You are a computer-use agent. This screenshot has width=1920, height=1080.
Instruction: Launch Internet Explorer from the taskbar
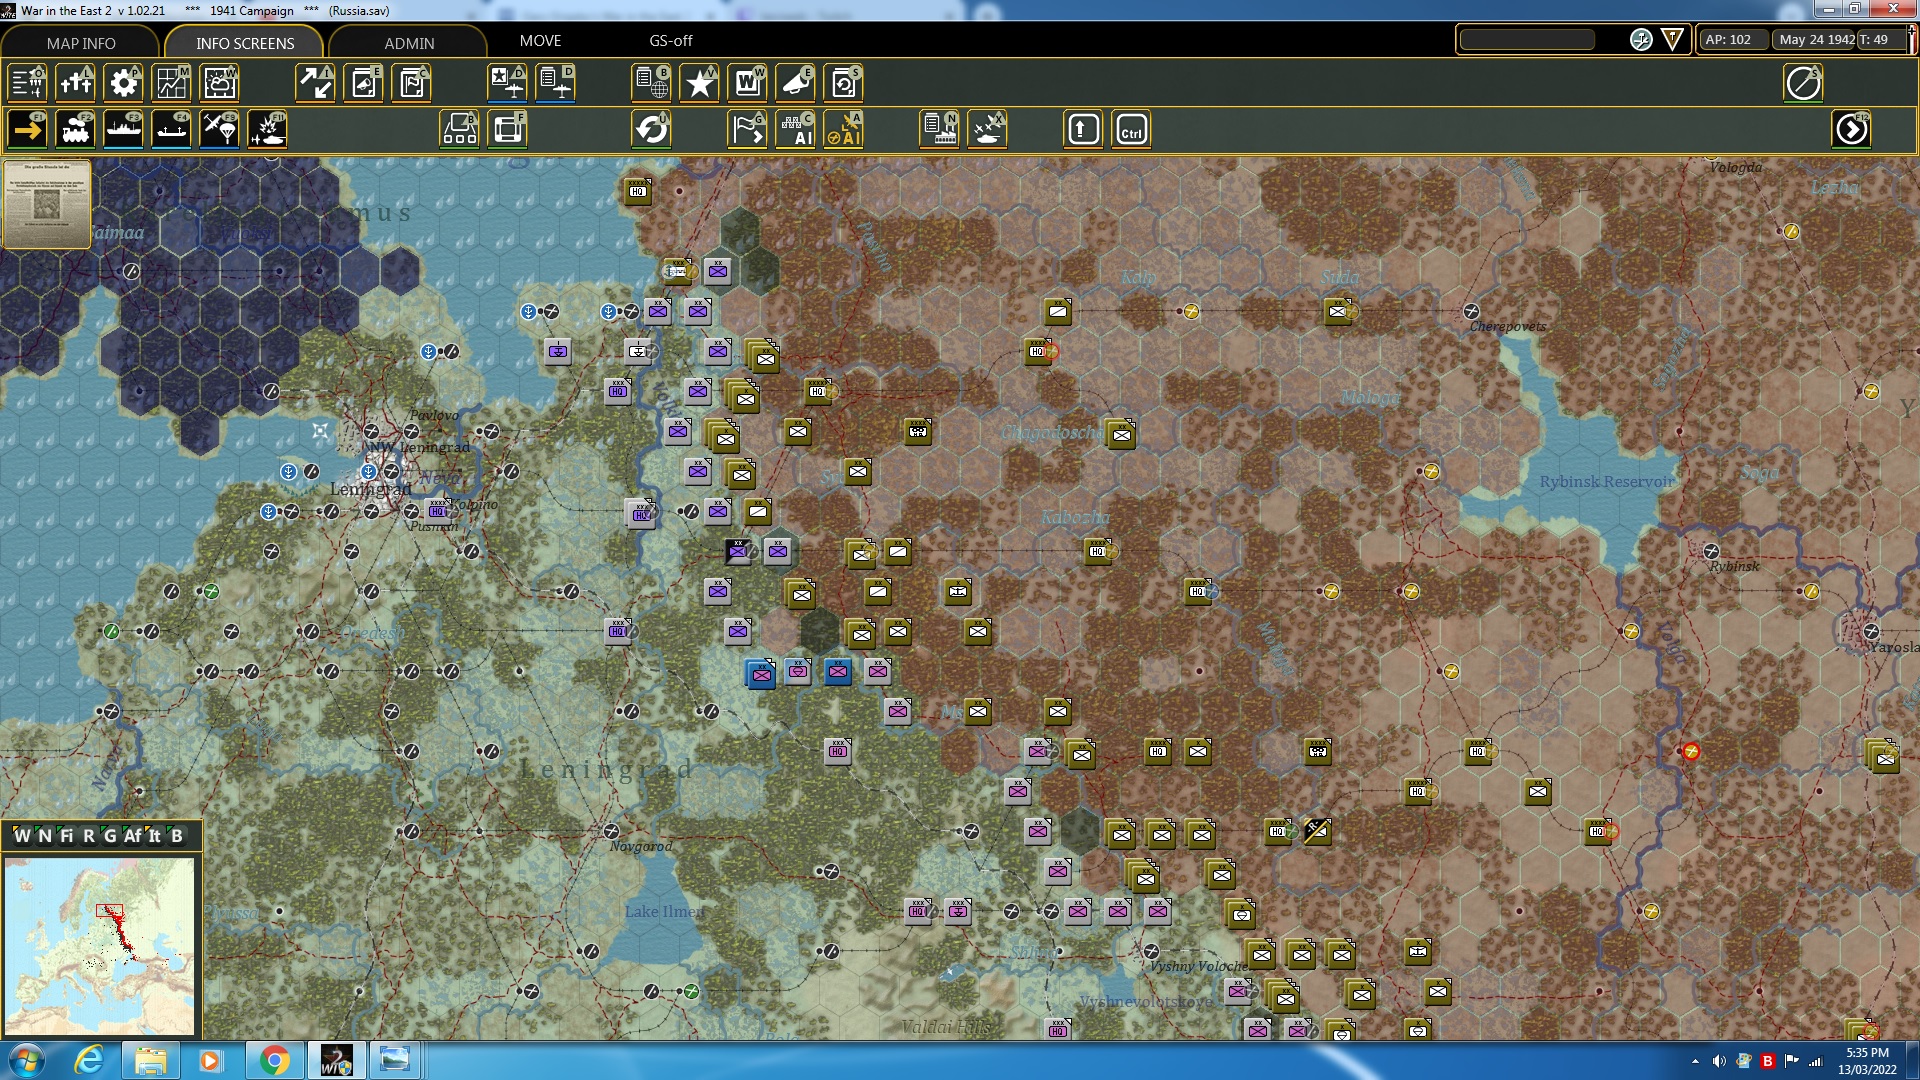click(x=89, y=1060)
